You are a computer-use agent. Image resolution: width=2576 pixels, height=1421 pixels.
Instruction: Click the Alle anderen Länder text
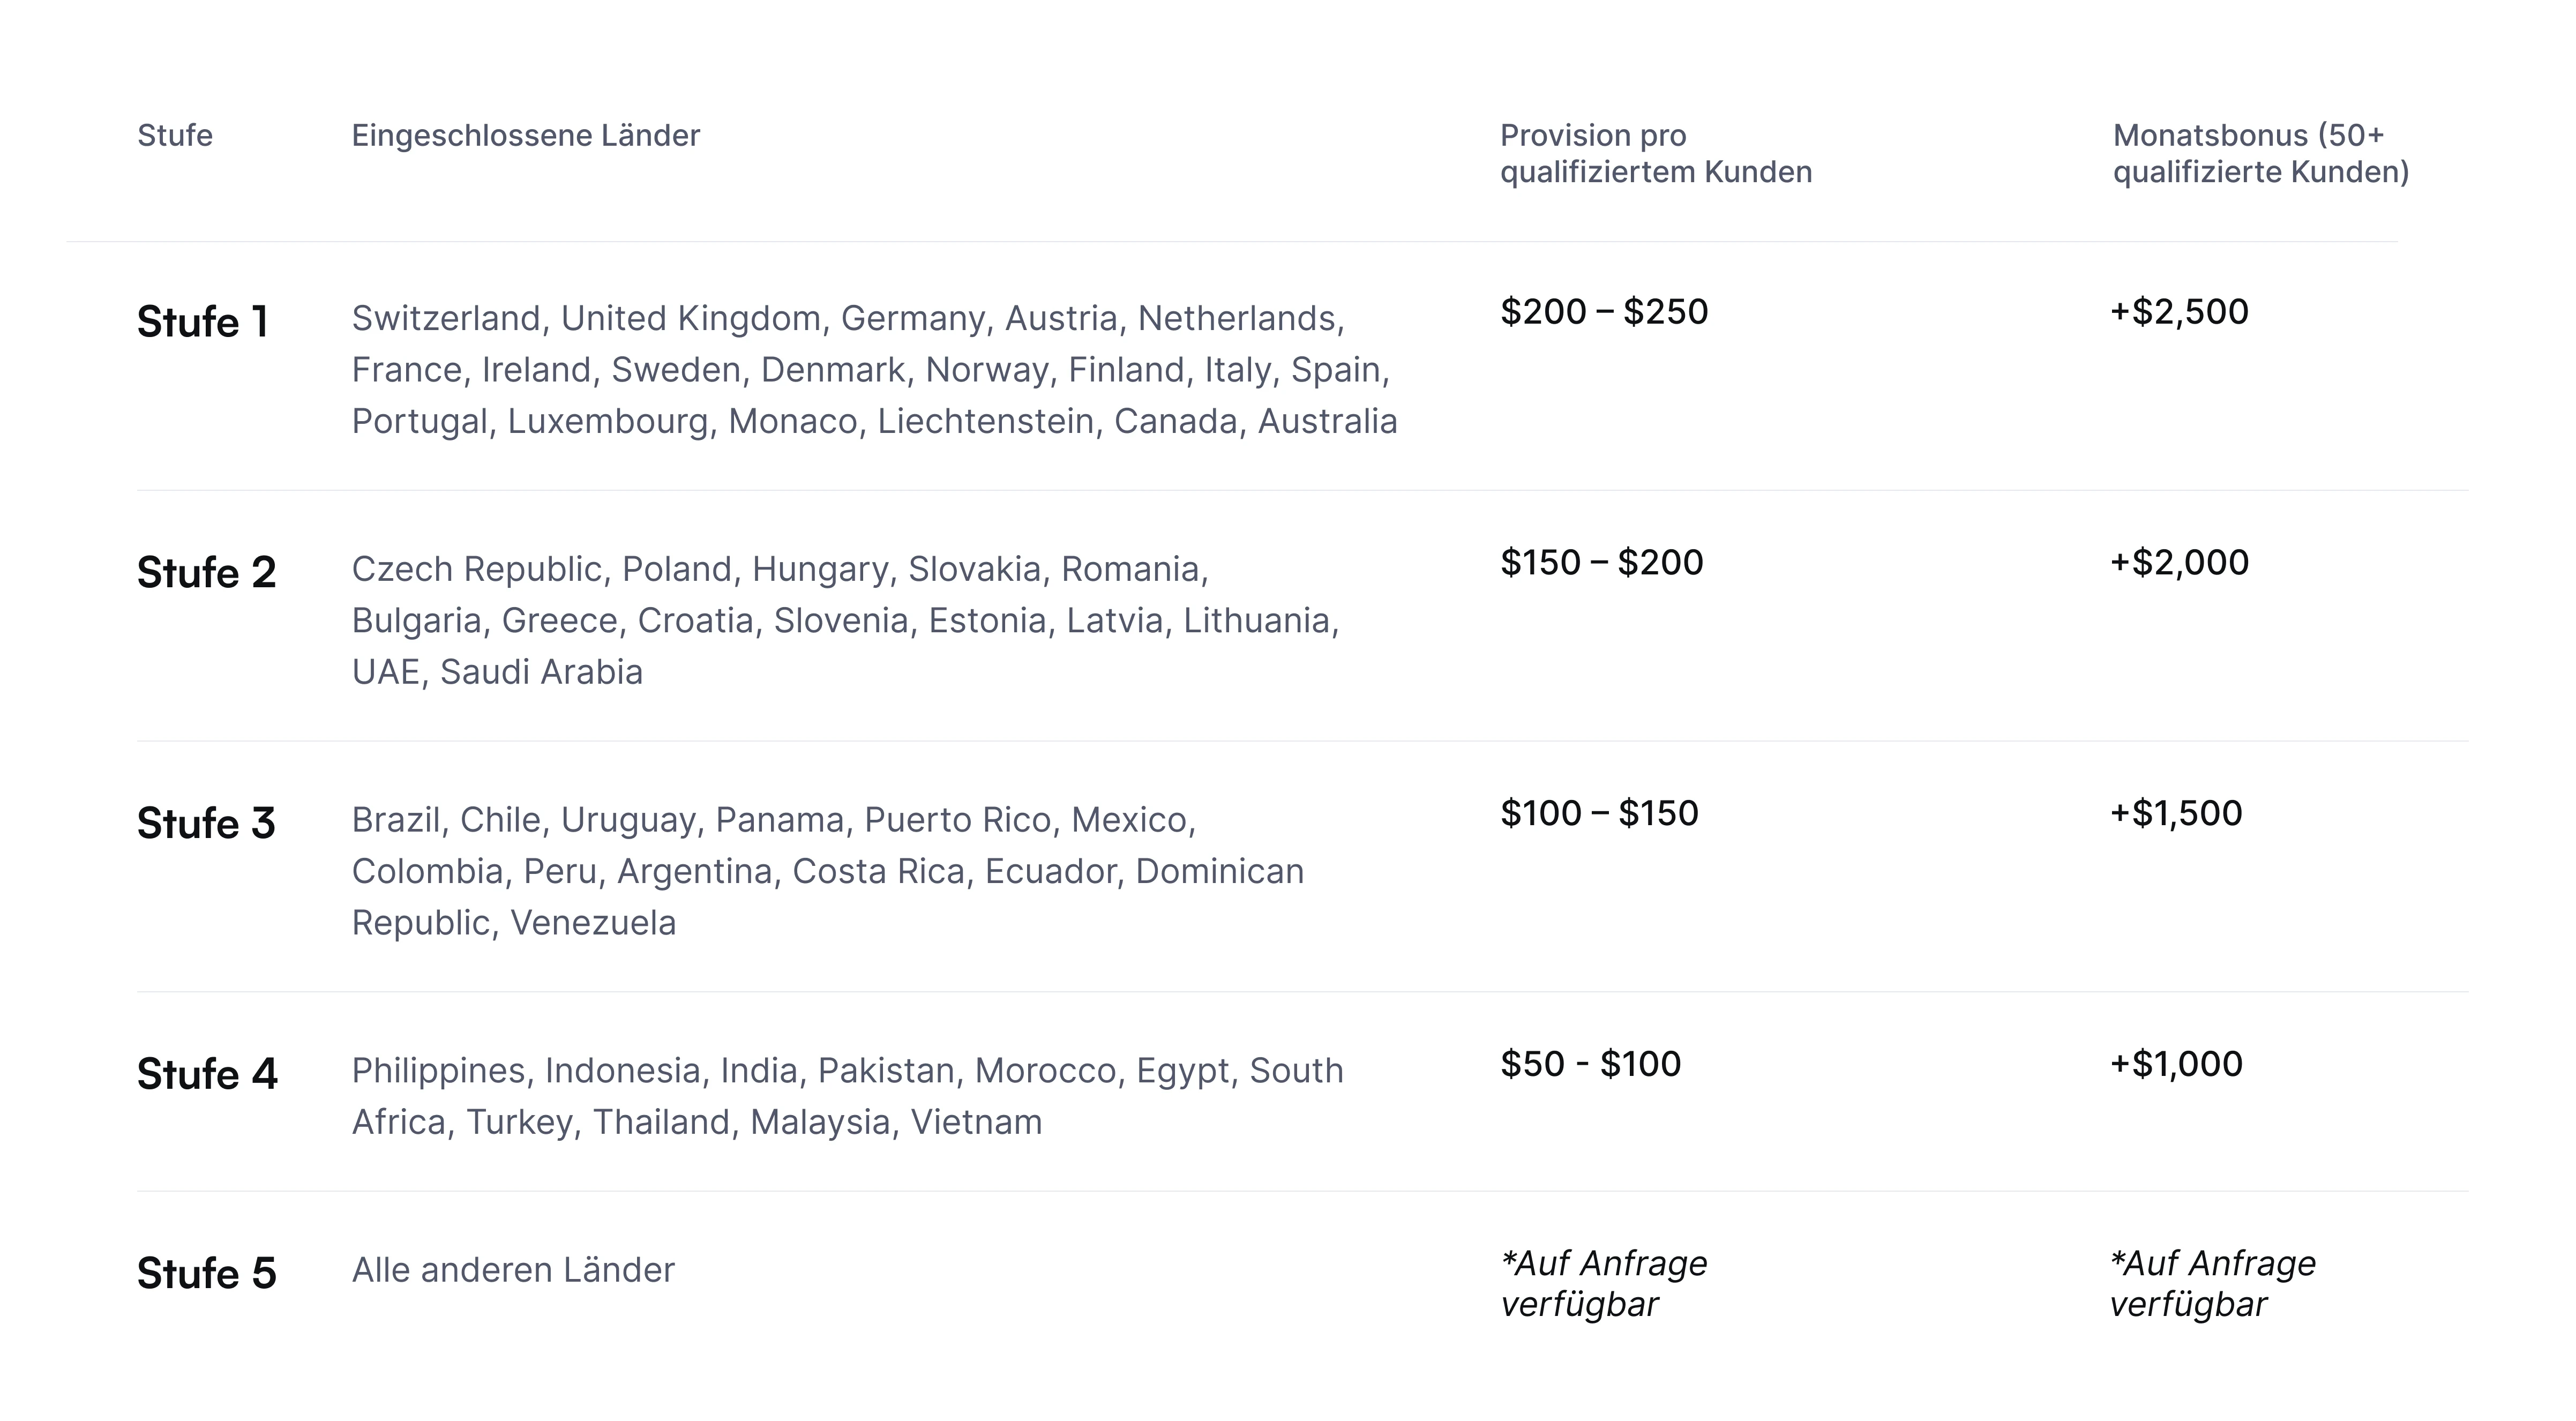coord(513,1270)
